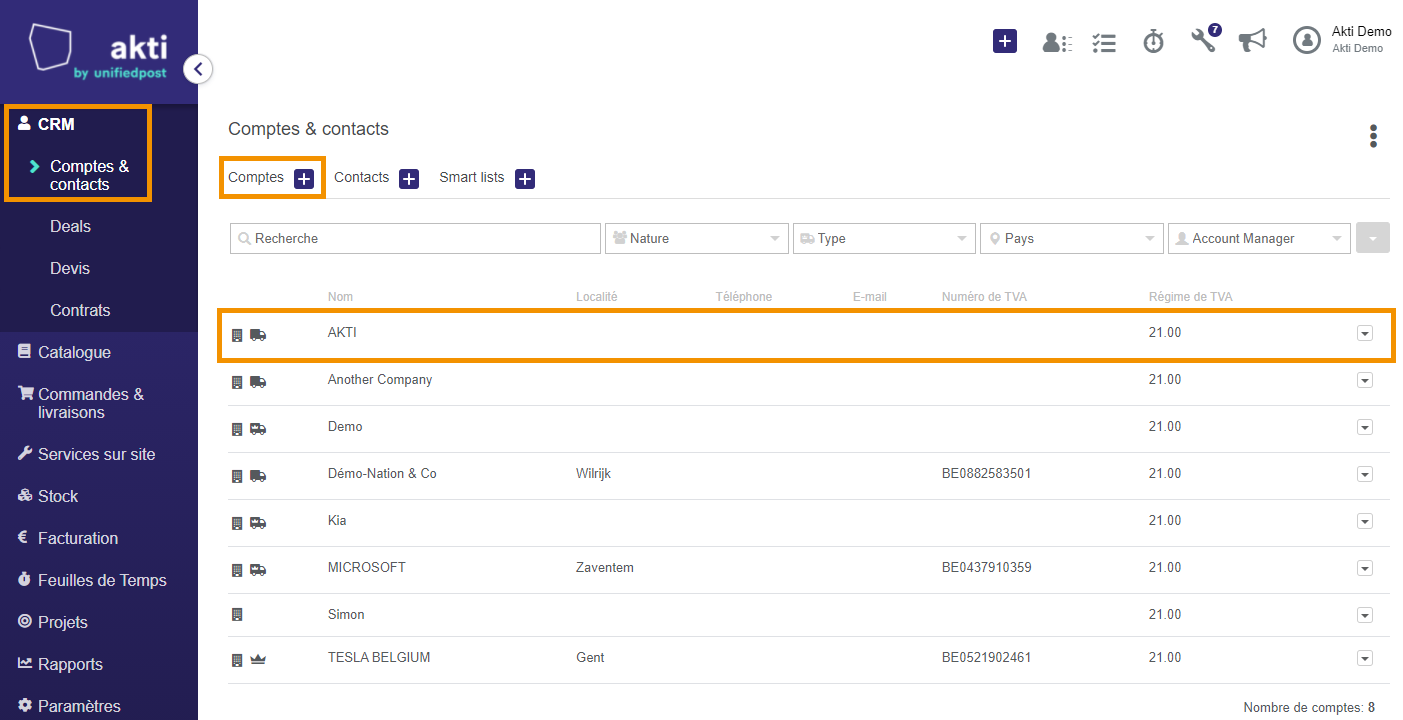1403x720 pixels.
Task: Click the building icon in Simon row
Action: (x=237, y=615)
